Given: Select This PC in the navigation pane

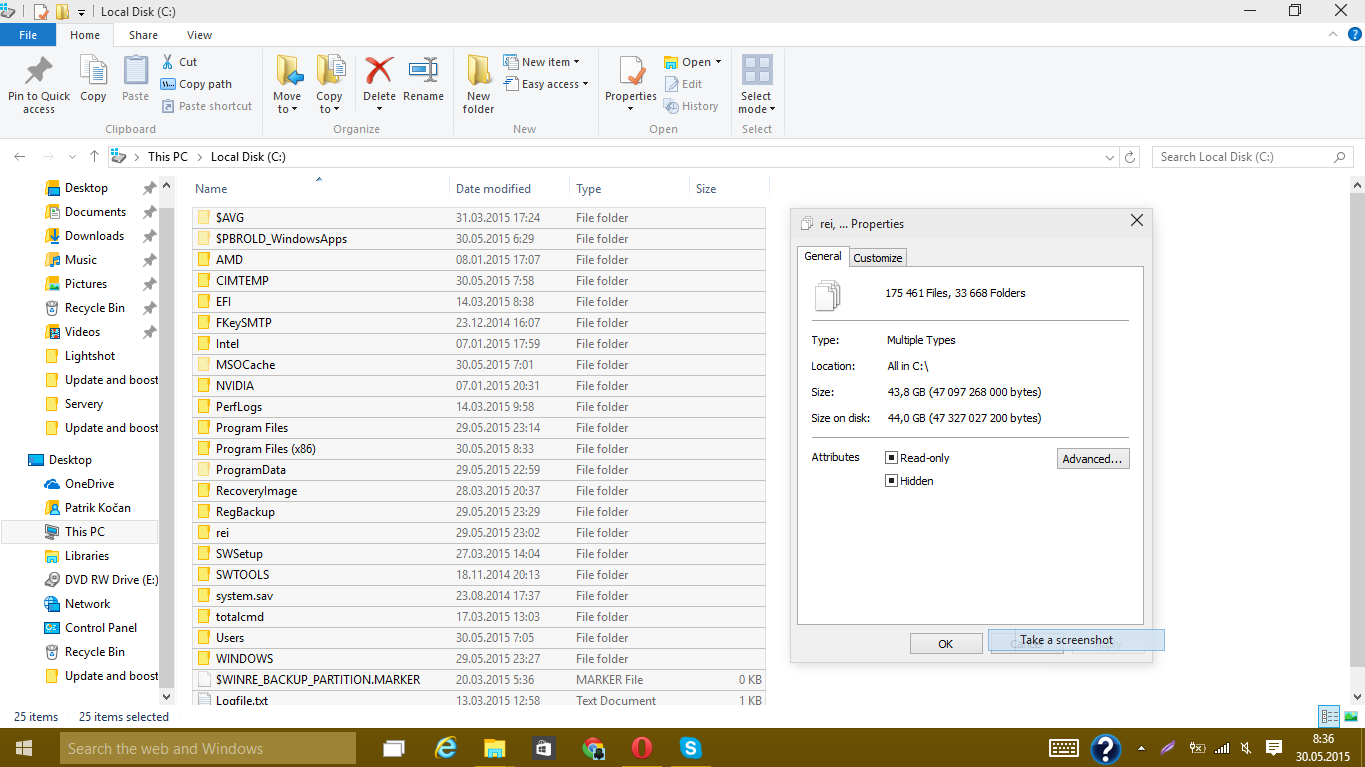Looking at the screenshot, I should coord(84,532).
